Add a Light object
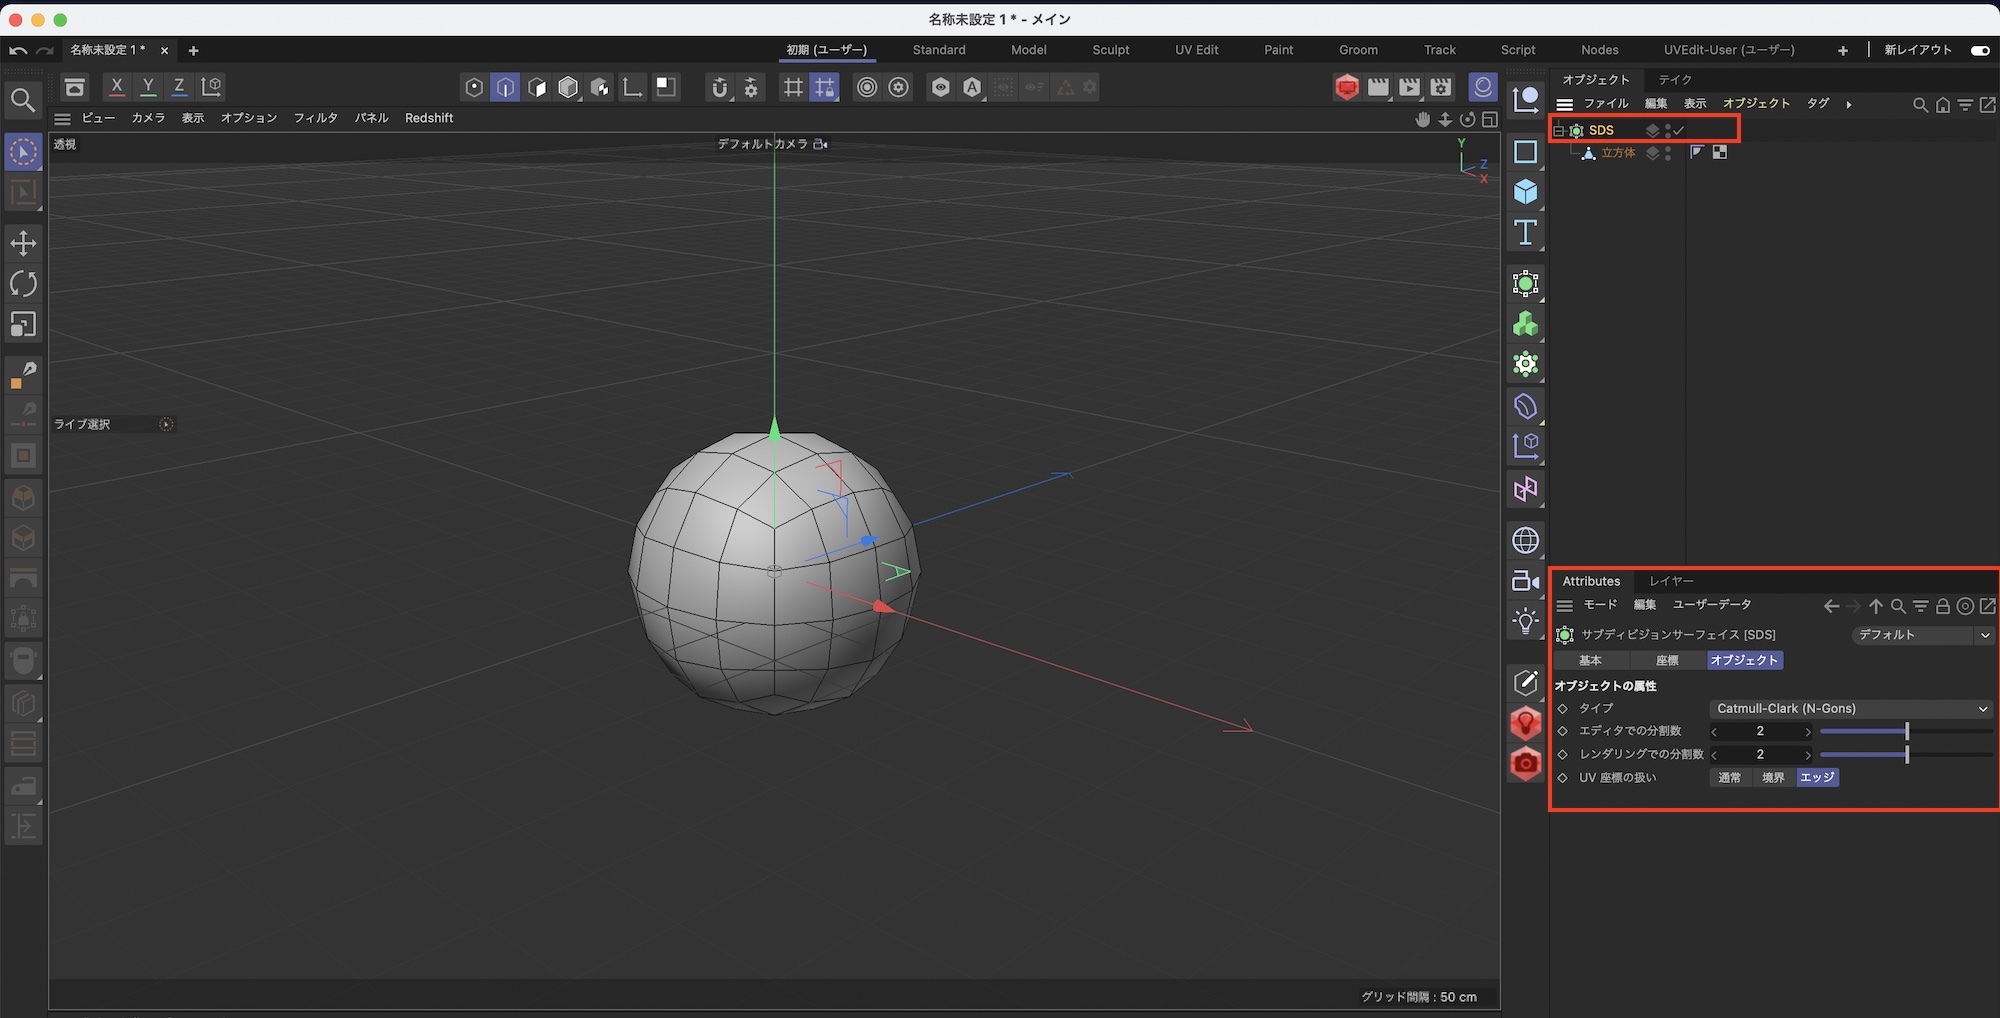The width and height of the screenshot is (2000, 1018). coord(1525,621)
